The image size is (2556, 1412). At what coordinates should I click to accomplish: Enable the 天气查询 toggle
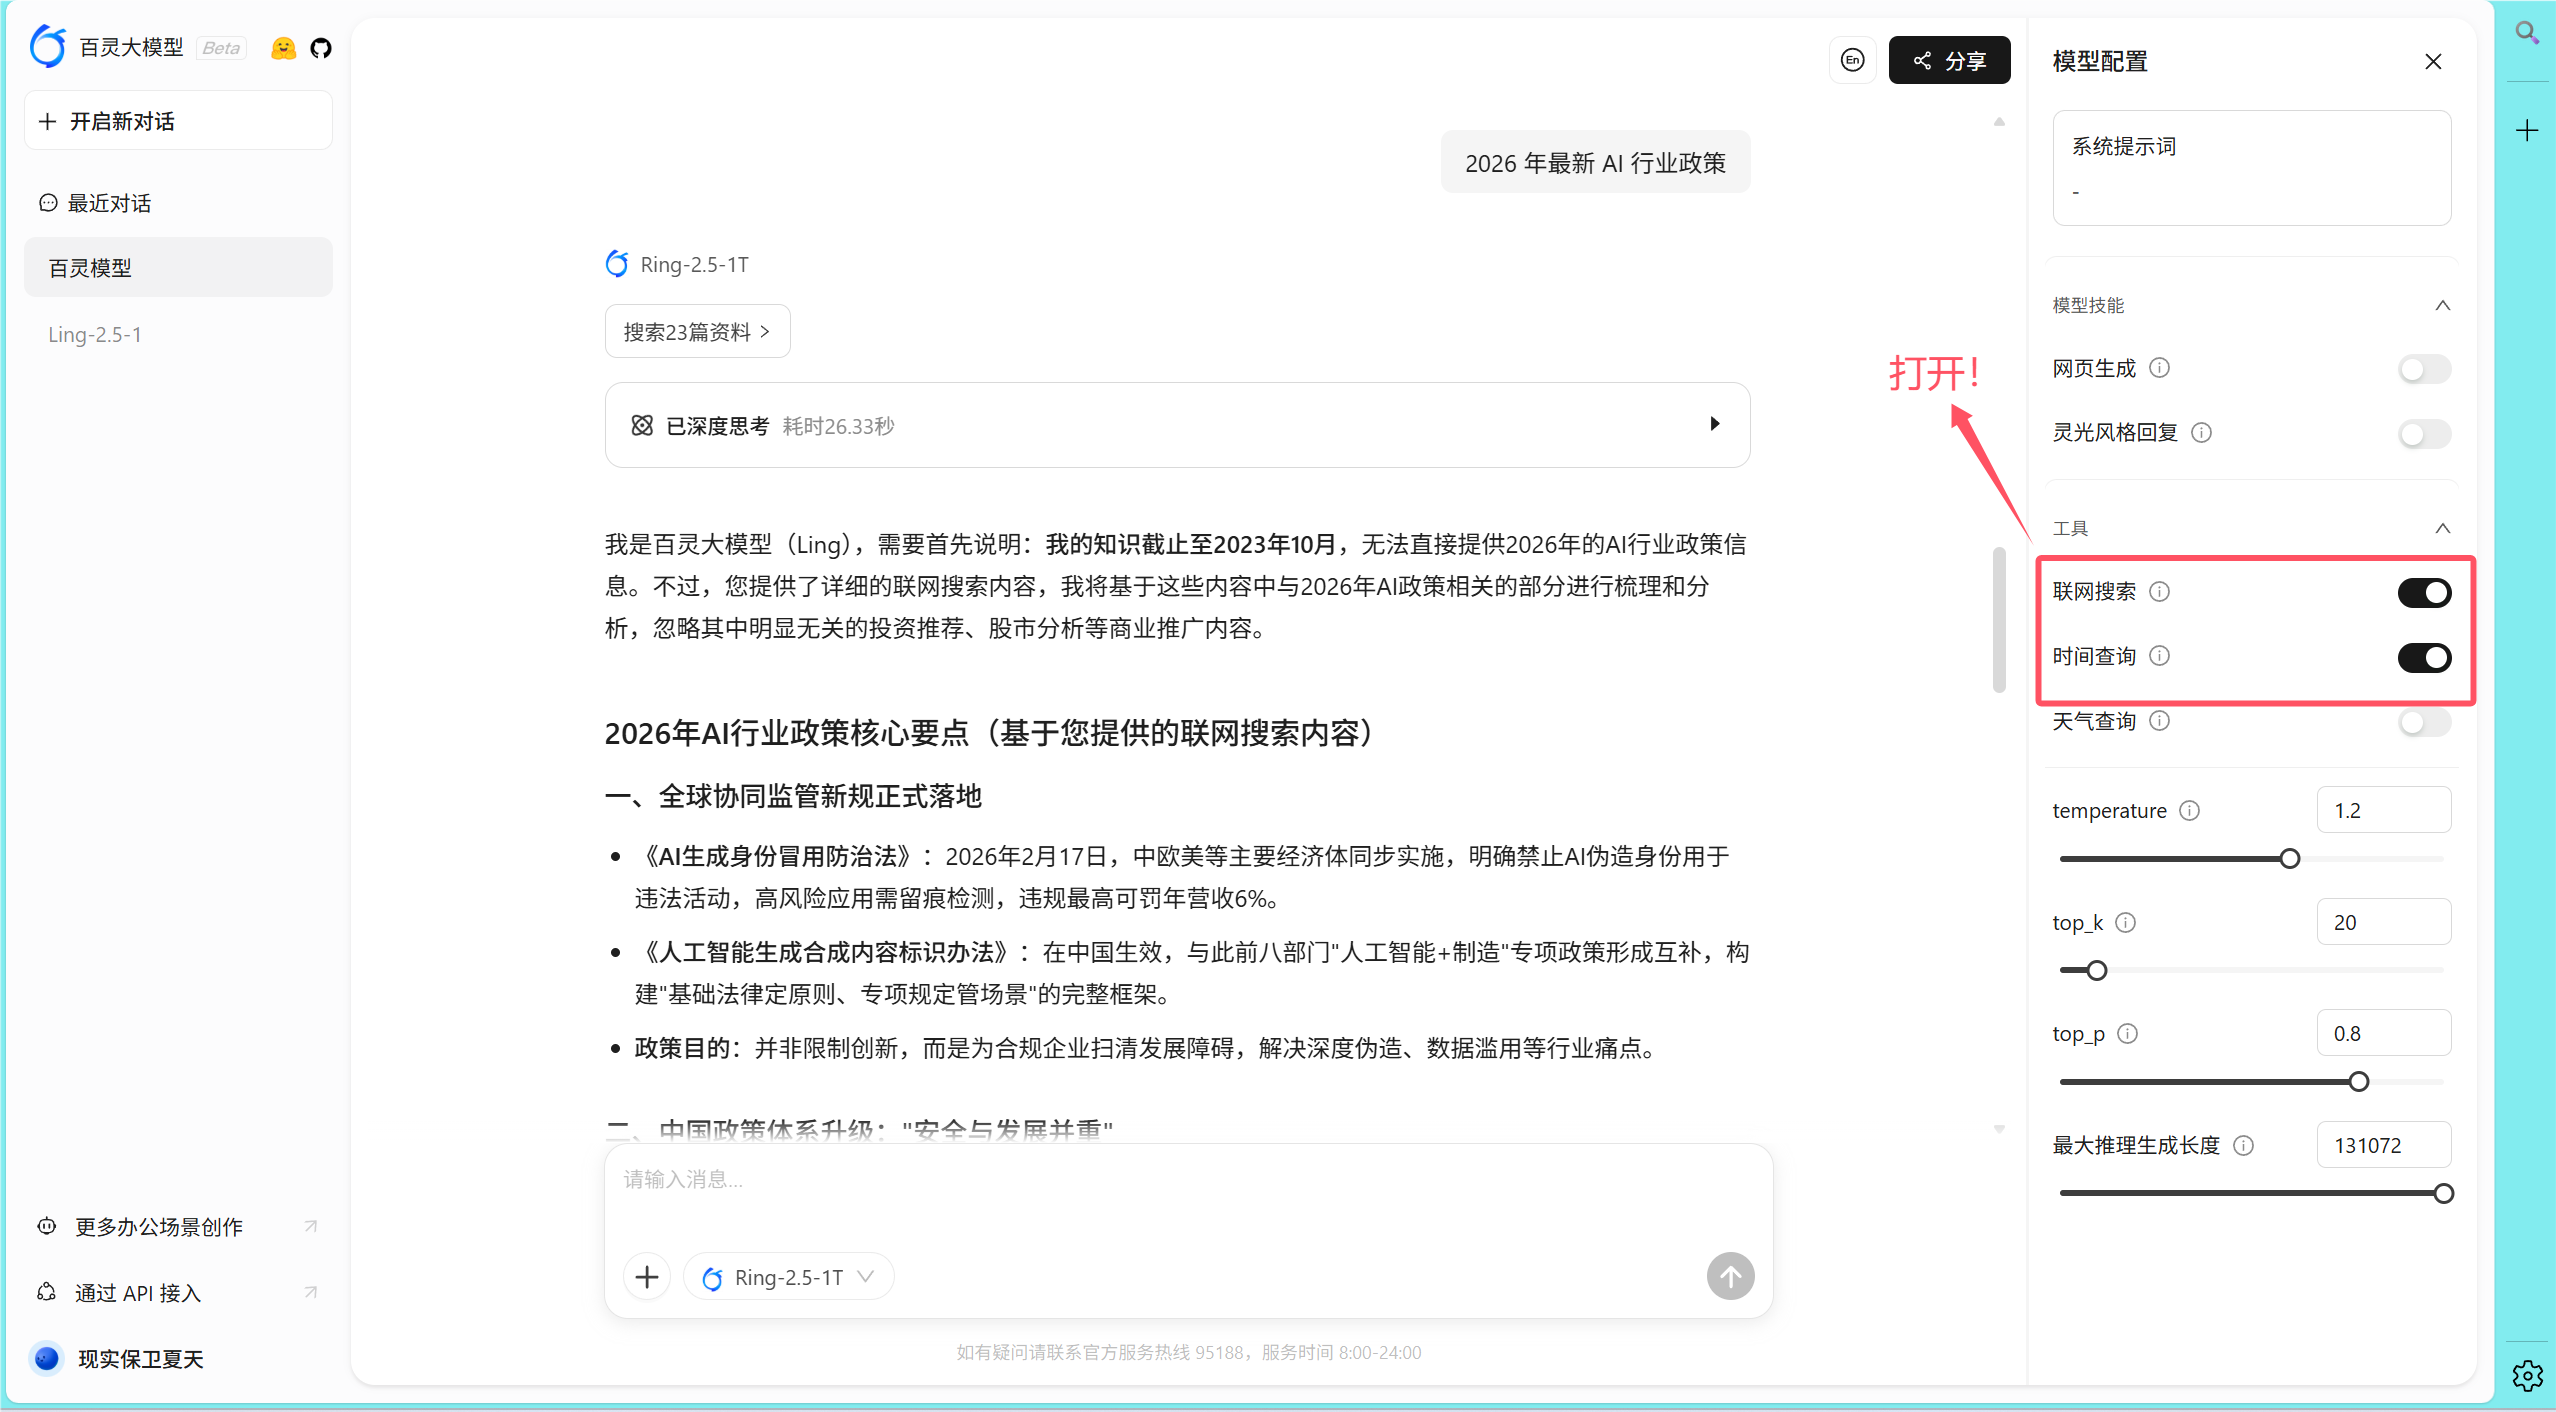(x=2424, y=722)
